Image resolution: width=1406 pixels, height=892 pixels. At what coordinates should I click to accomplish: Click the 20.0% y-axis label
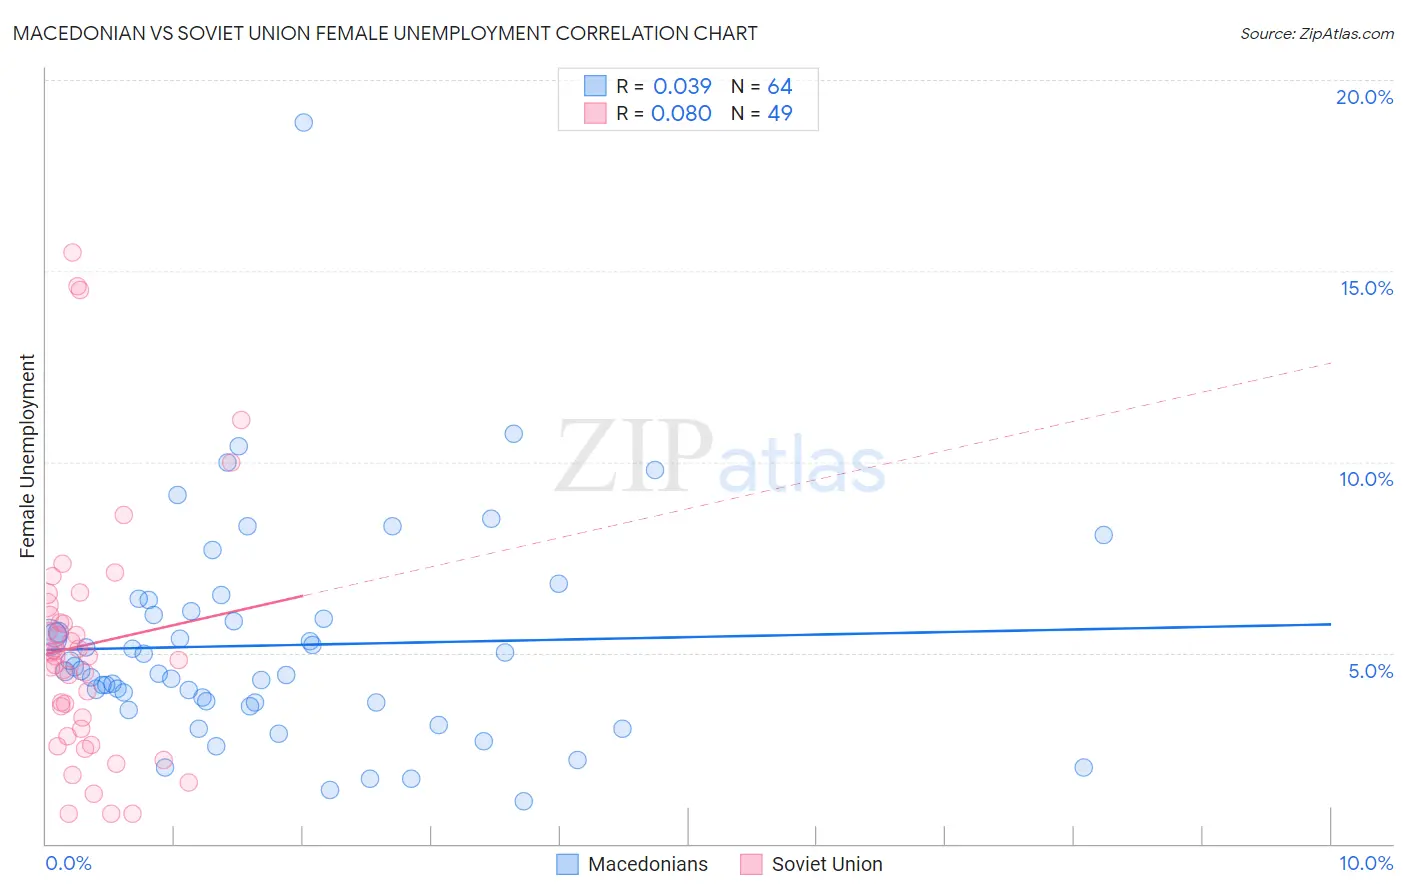click(x=1364, y=97)
